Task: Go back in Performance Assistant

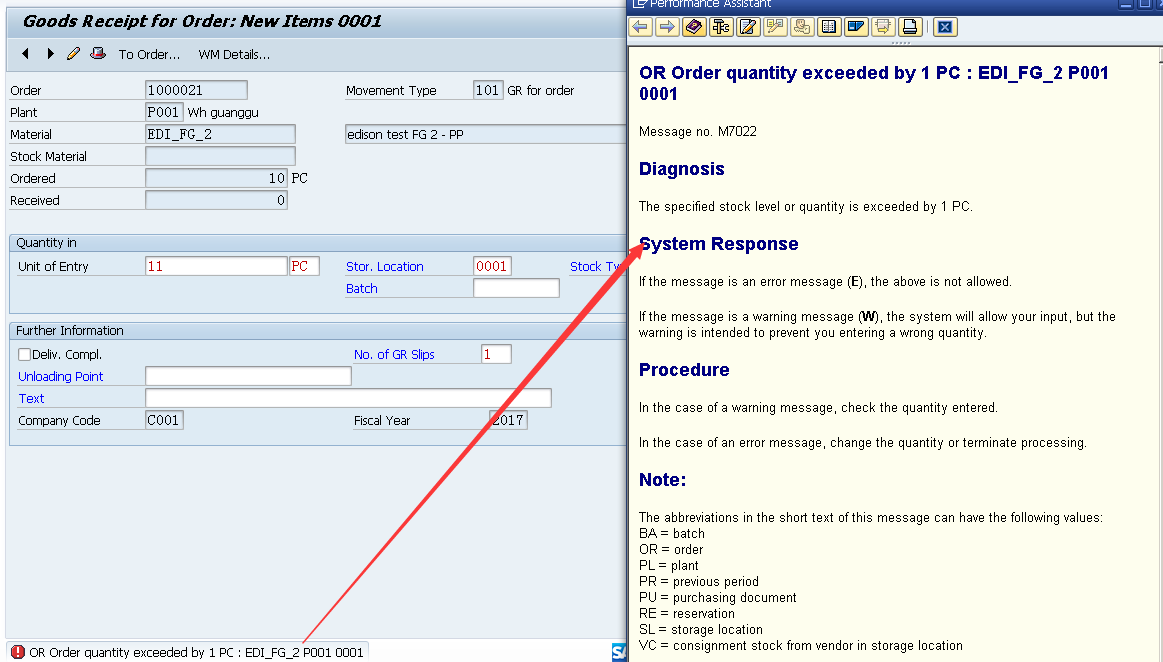Action: click(641, 27)
